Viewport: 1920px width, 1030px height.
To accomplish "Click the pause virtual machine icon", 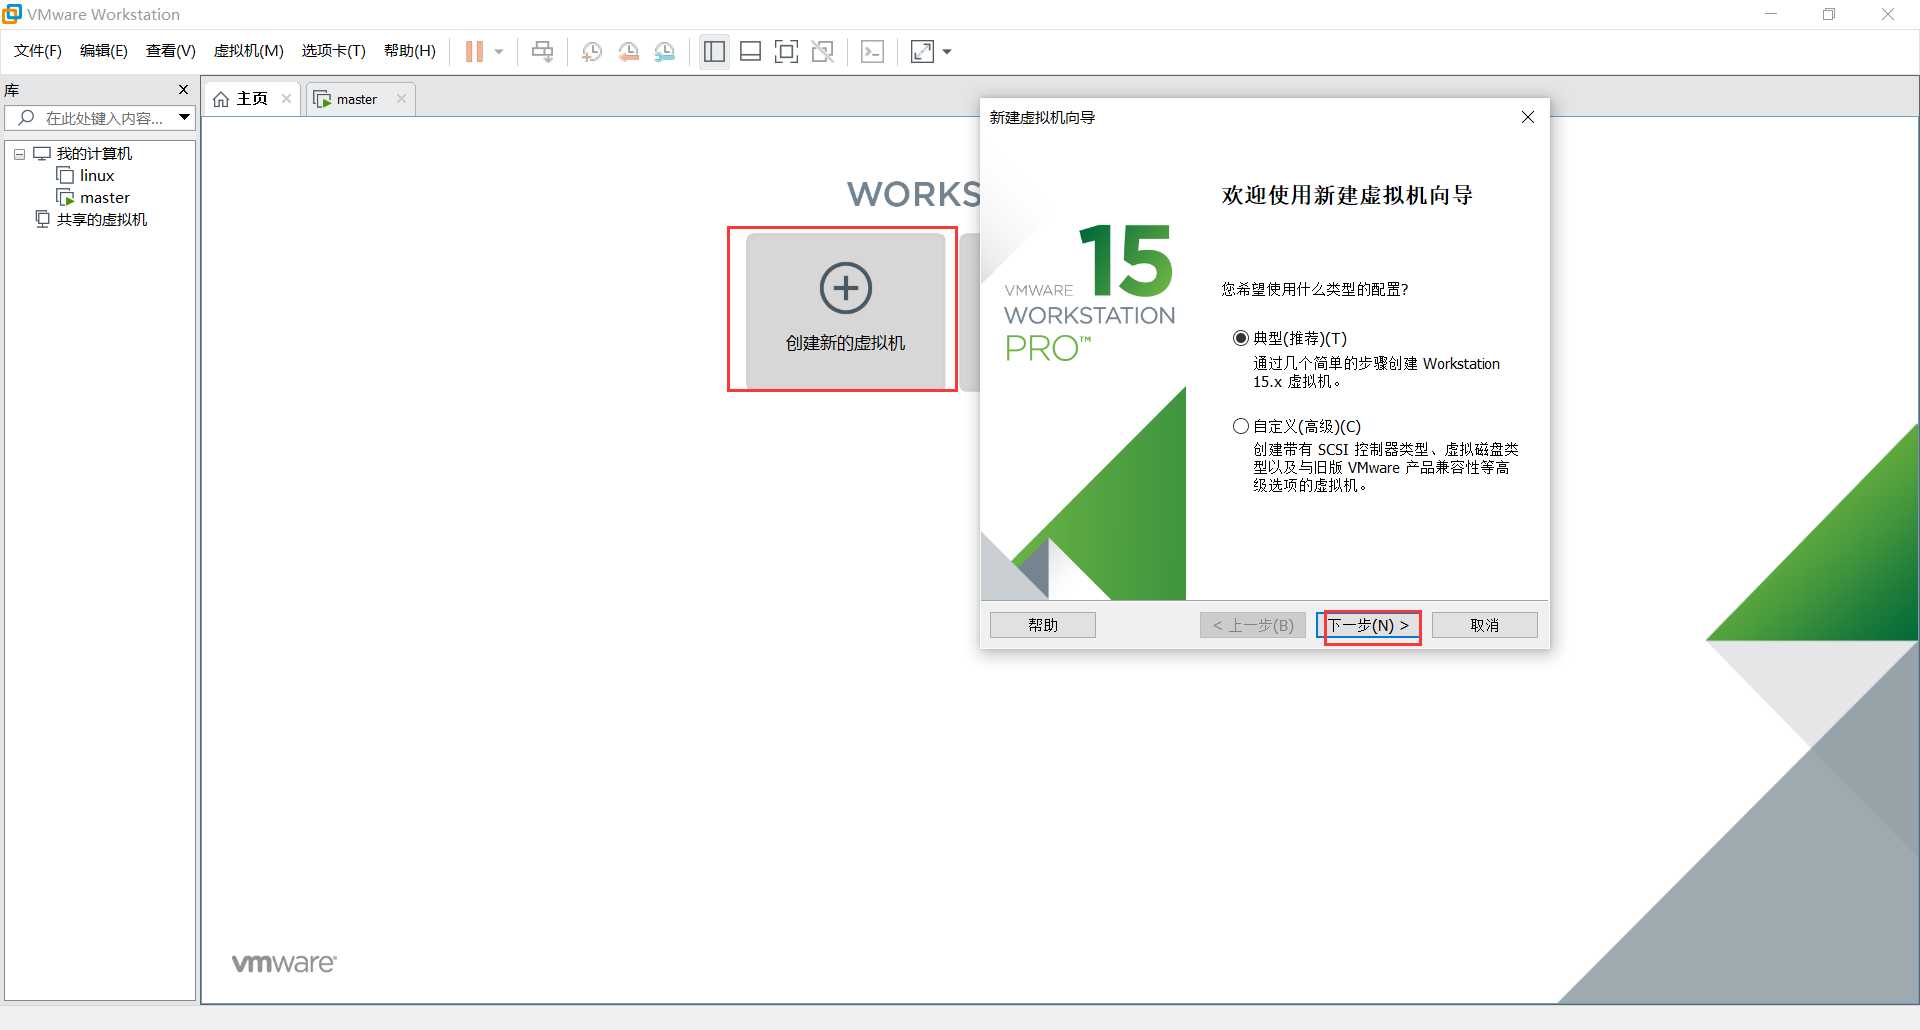I will (474, 51).
